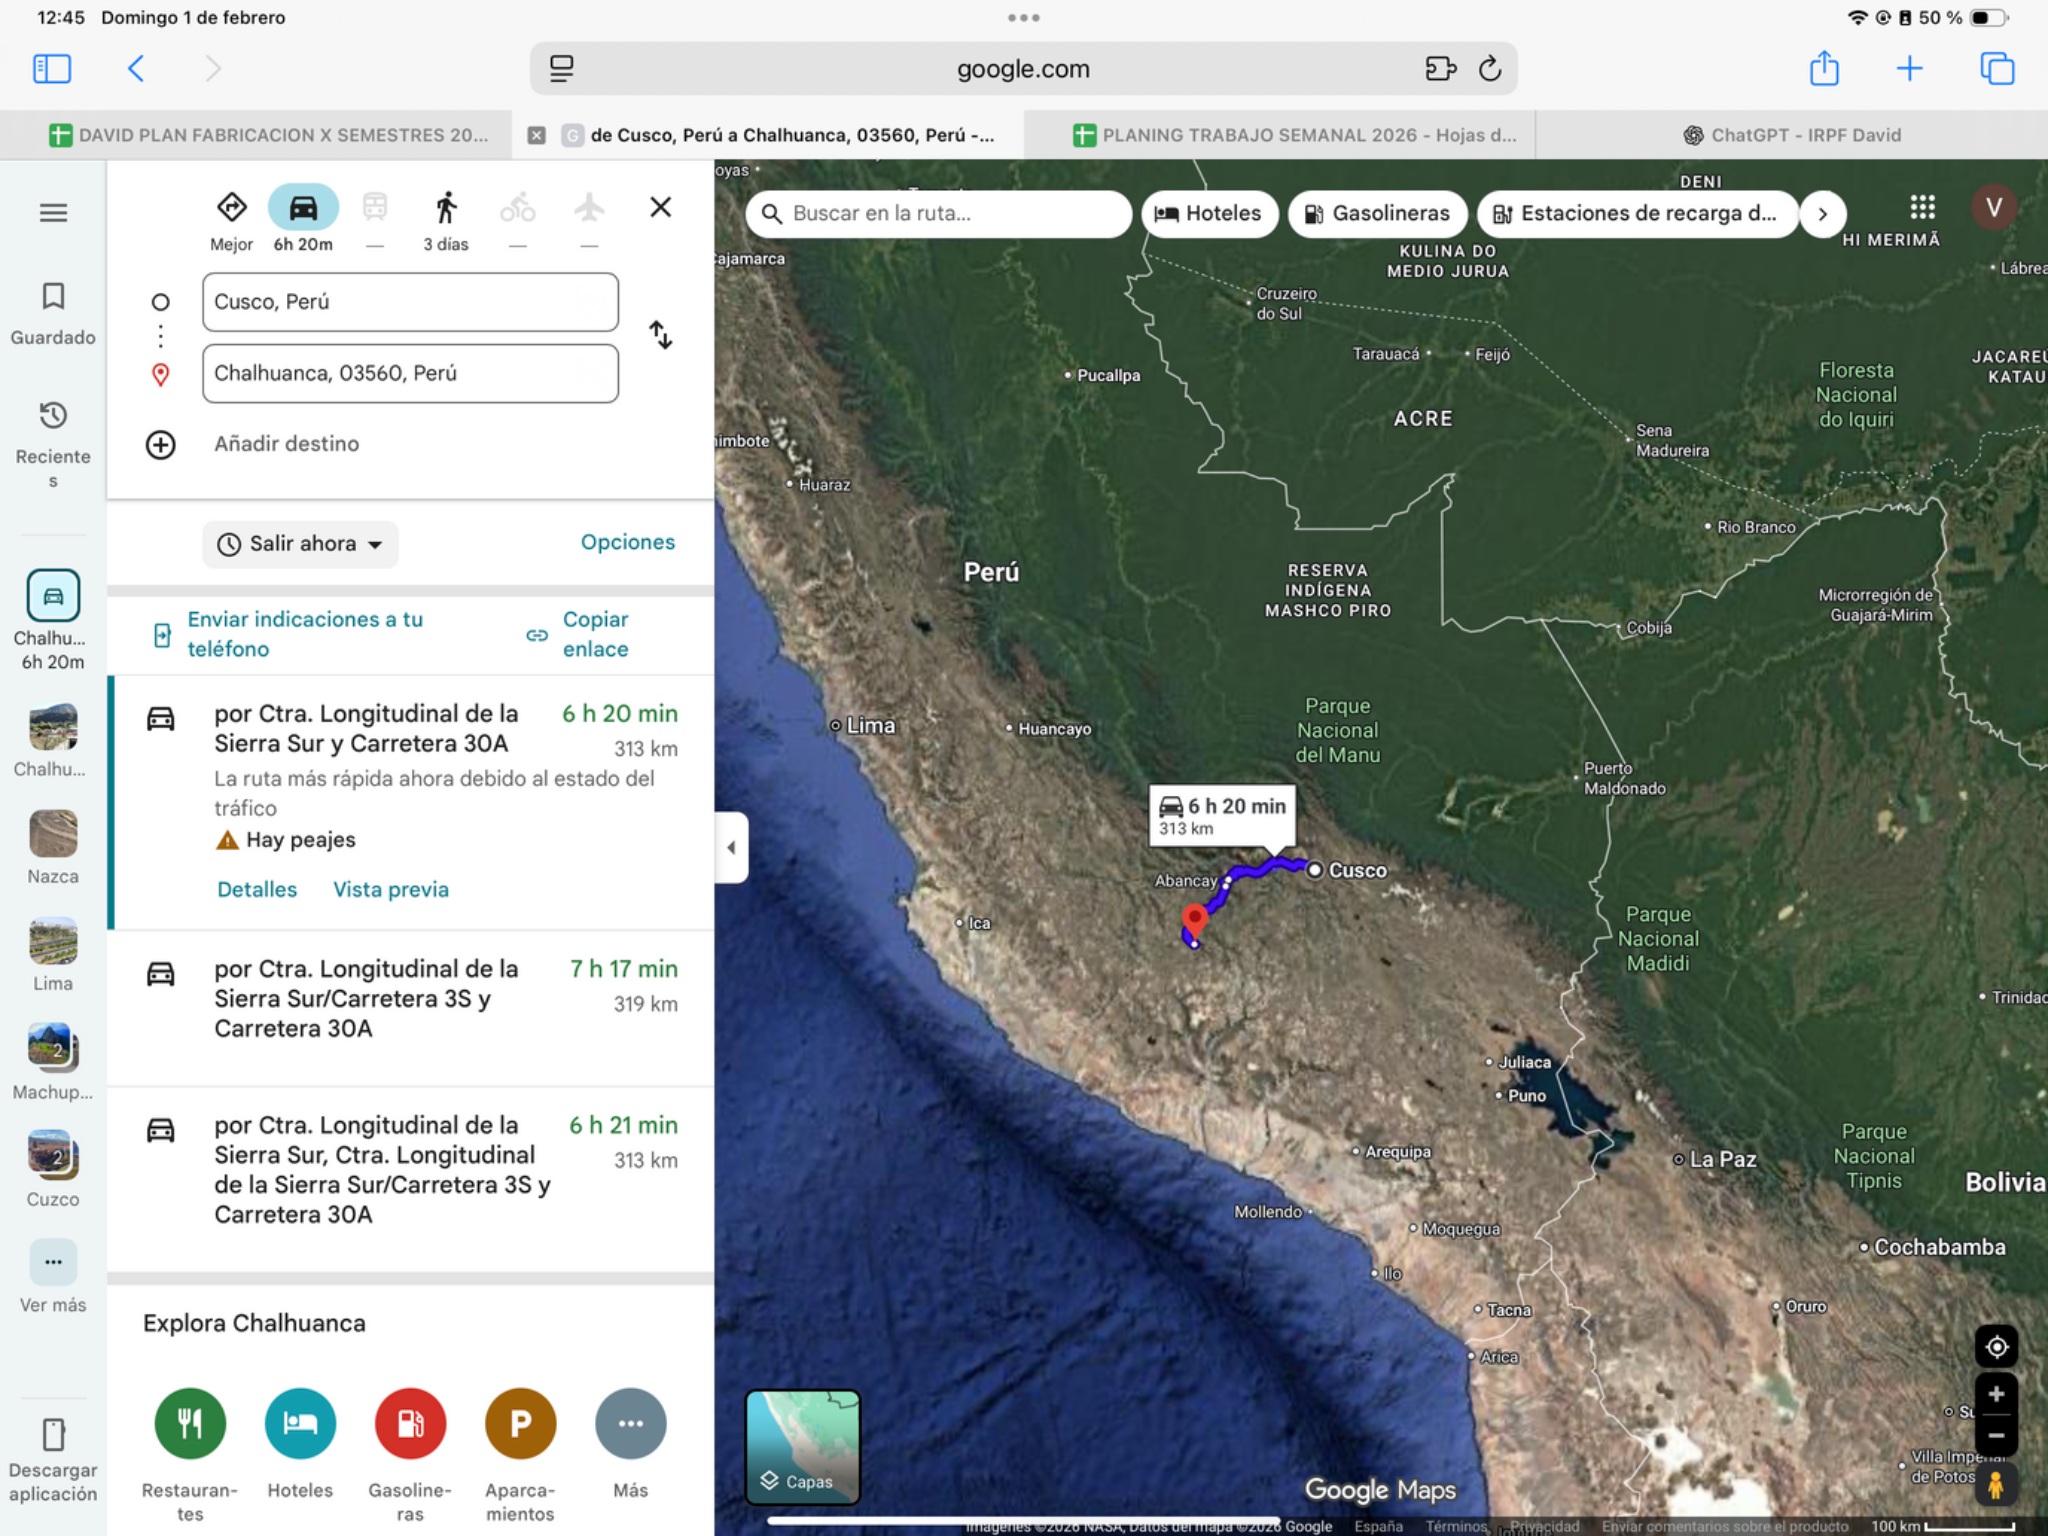Click the Cusco, Perú origin field
Image resolution: width=2048 pixels, height=1536 pixels.
[x=410, y=302]
